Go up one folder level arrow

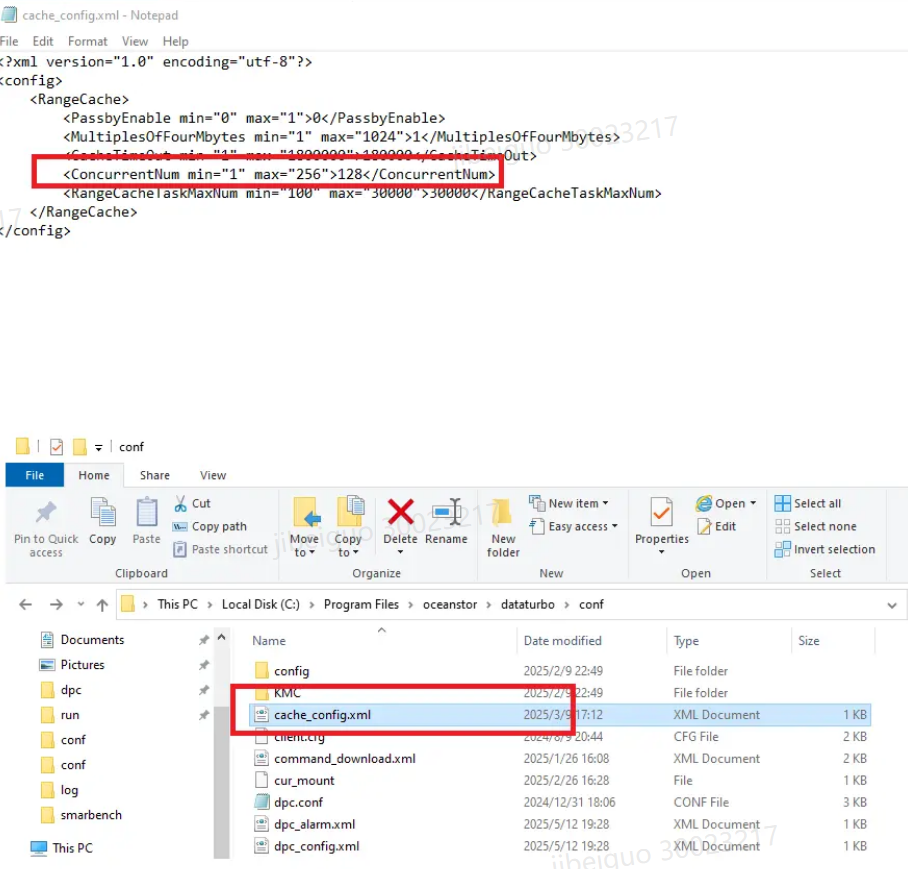(102, 605)
